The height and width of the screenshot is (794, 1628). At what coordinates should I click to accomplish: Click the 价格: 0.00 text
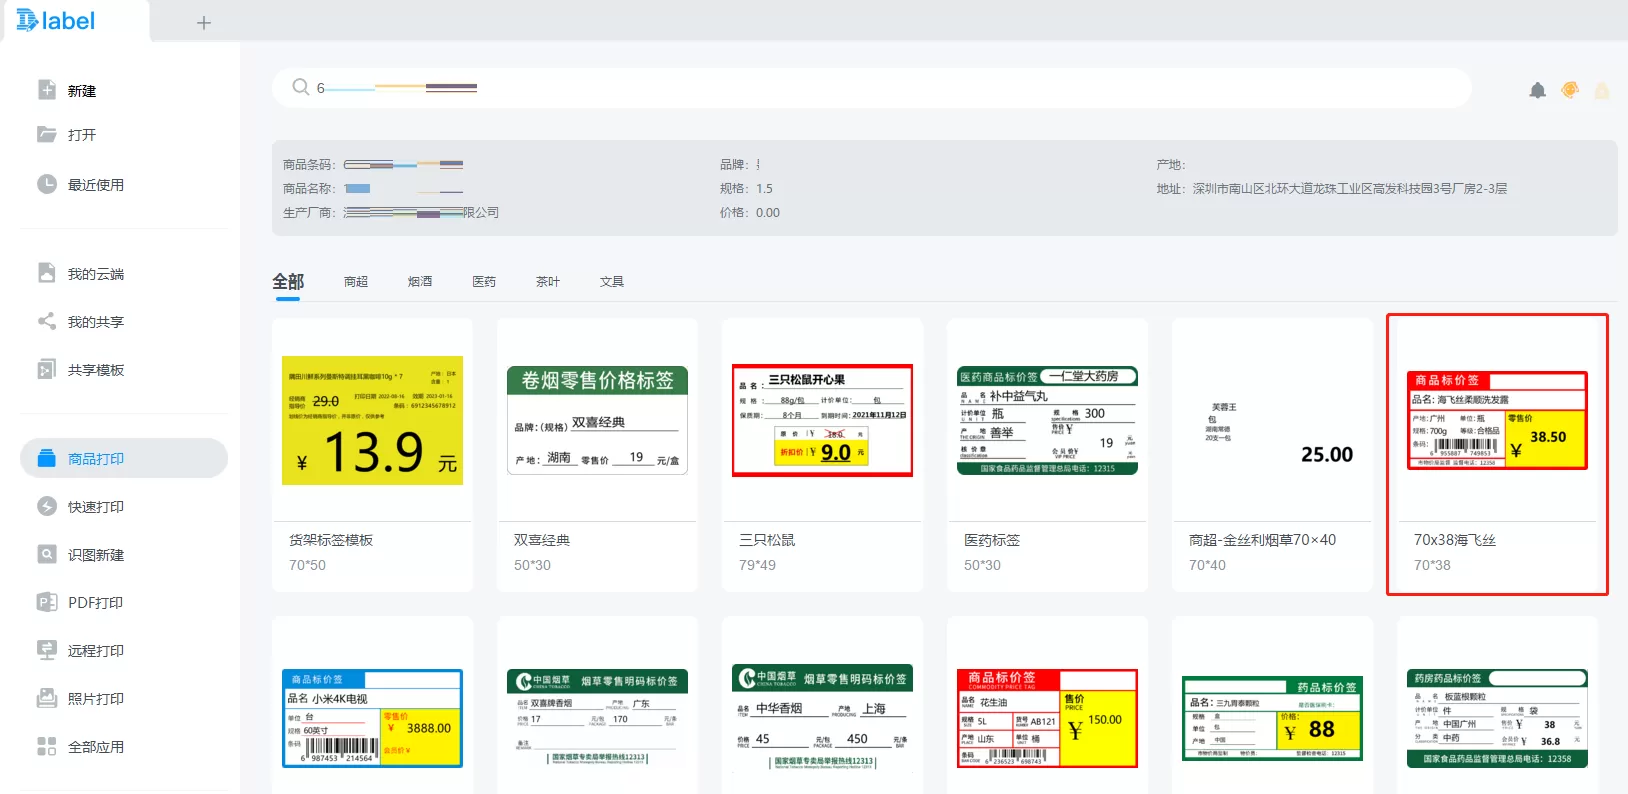coord(750,213)
